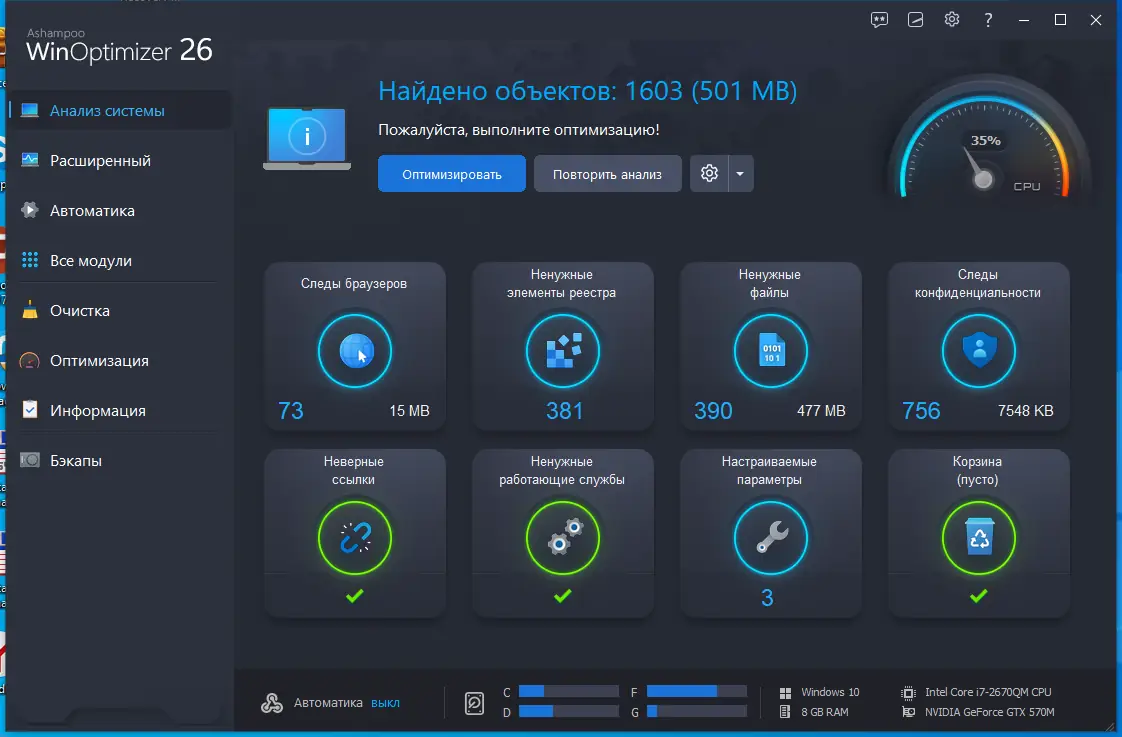The width and height of the screenshot is (1122, 737).
Task: Open Следы конфиденциальности shield icon
Action: pyautogui.click(x=979, y=351)
